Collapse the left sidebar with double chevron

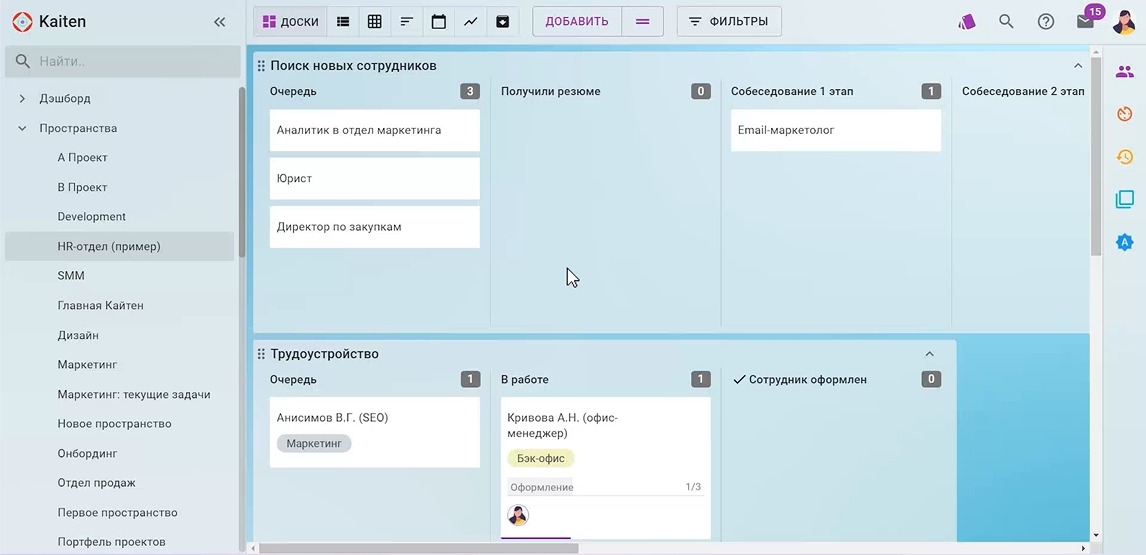(x=220, y=21)
